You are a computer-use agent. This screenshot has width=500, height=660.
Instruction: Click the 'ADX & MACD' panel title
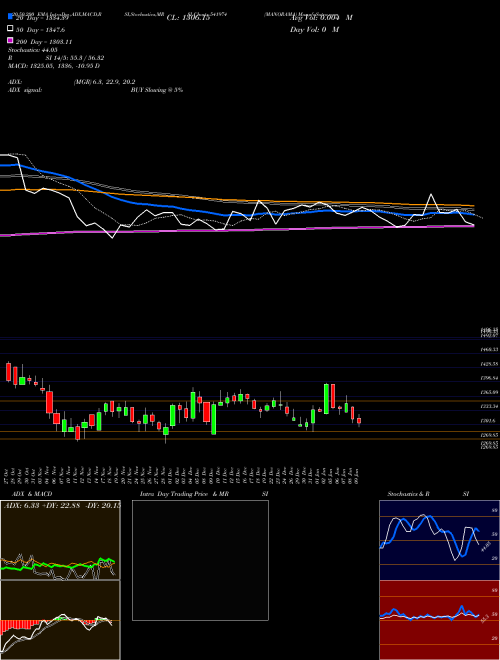click(x=32, y=494)
